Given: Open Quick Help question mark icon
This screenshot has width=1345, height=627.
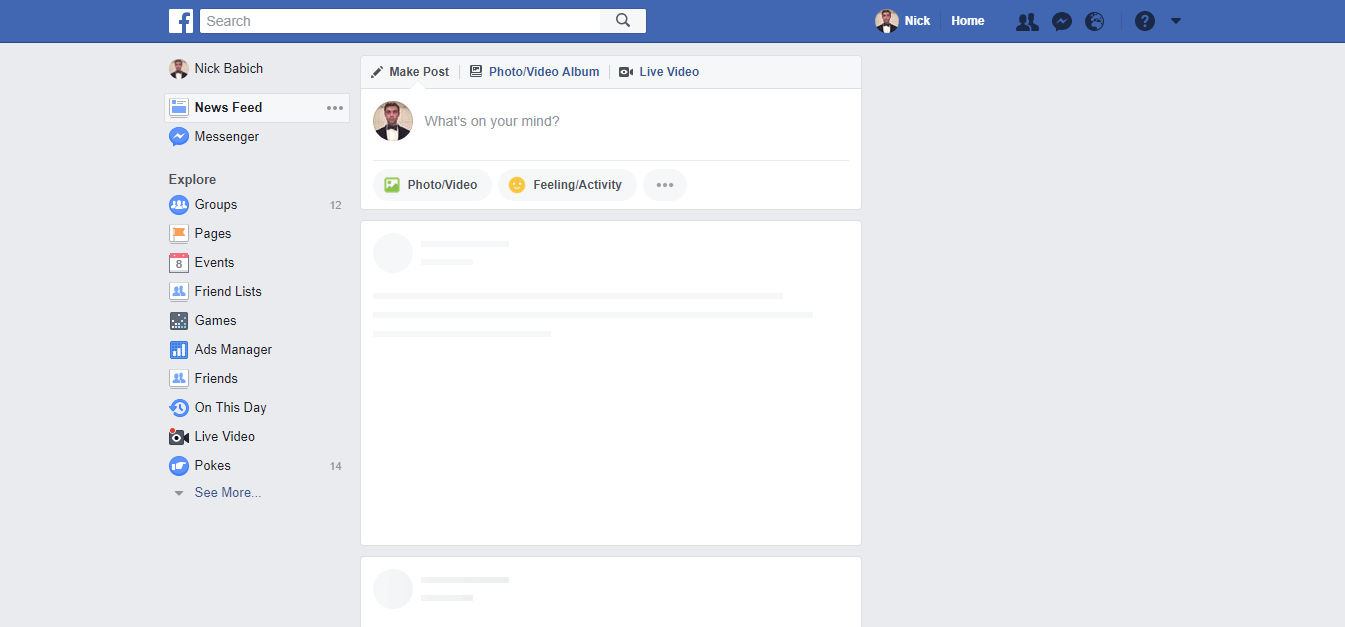Looking at the screenshot, I should click(x=1145, y=21).
